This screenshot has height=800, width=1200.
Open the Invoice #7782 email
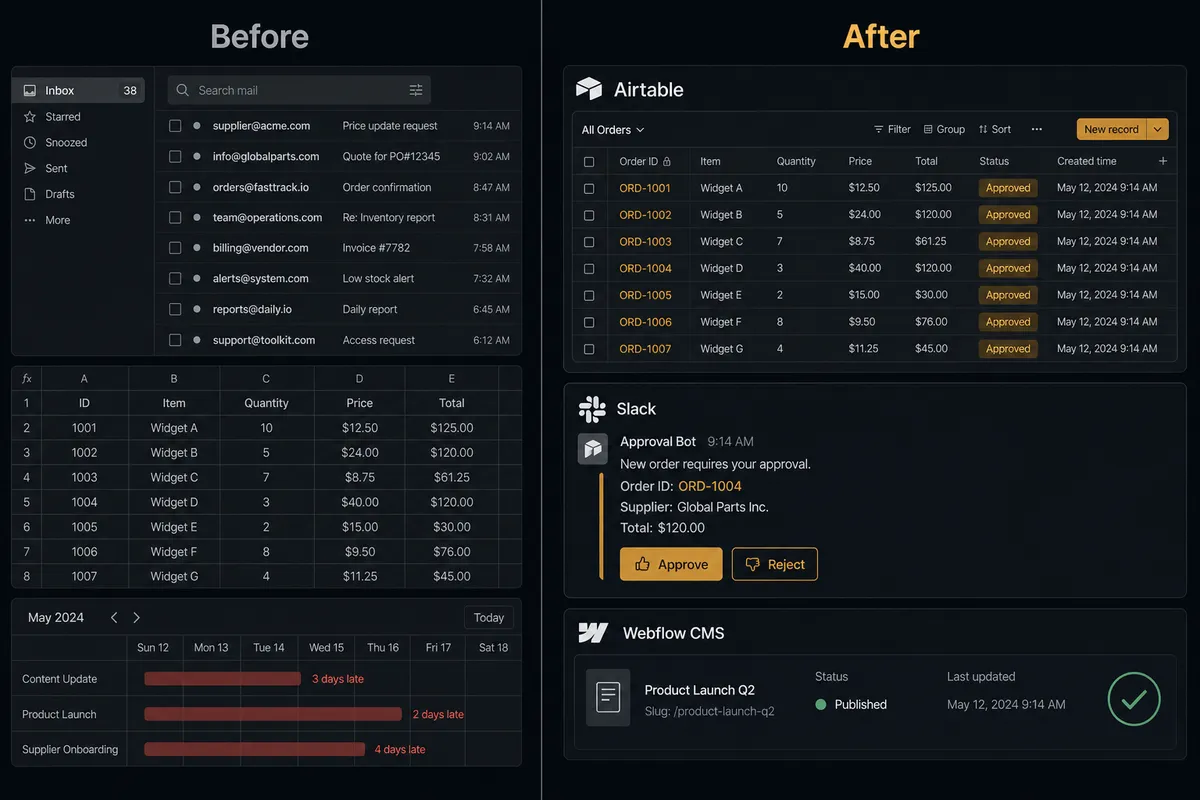pos(338,248)
